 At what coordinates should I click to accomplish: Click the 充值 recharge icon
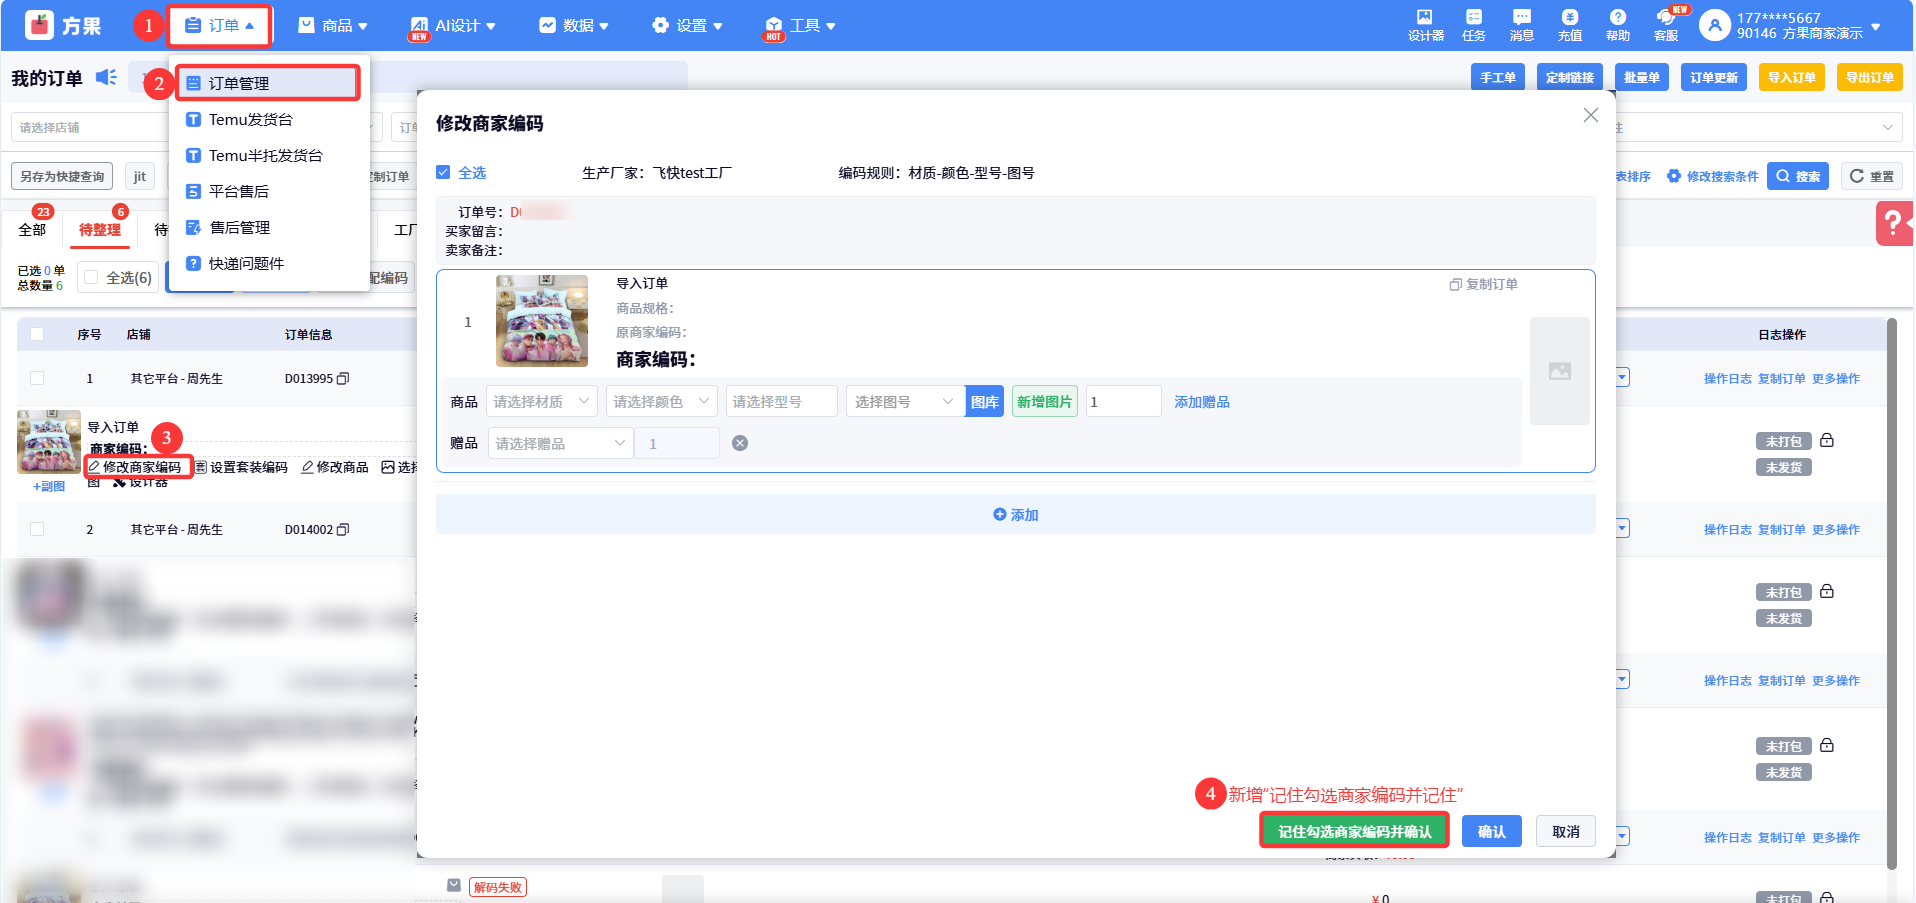click(1569, 24)
